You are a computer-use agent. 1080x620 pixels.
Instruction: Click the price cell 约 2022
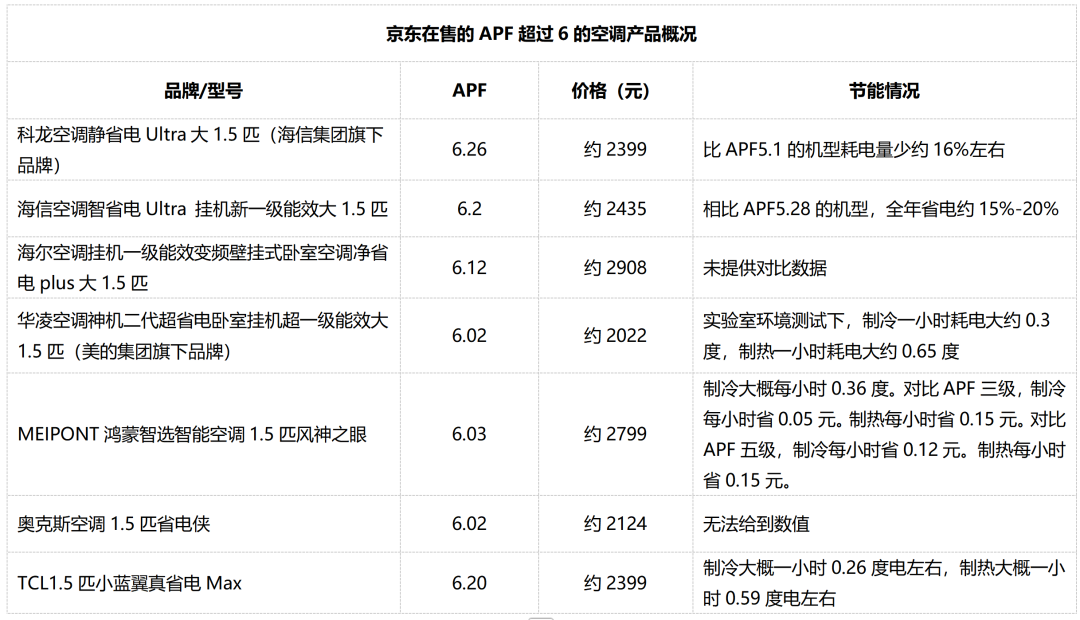click(615, 336)
